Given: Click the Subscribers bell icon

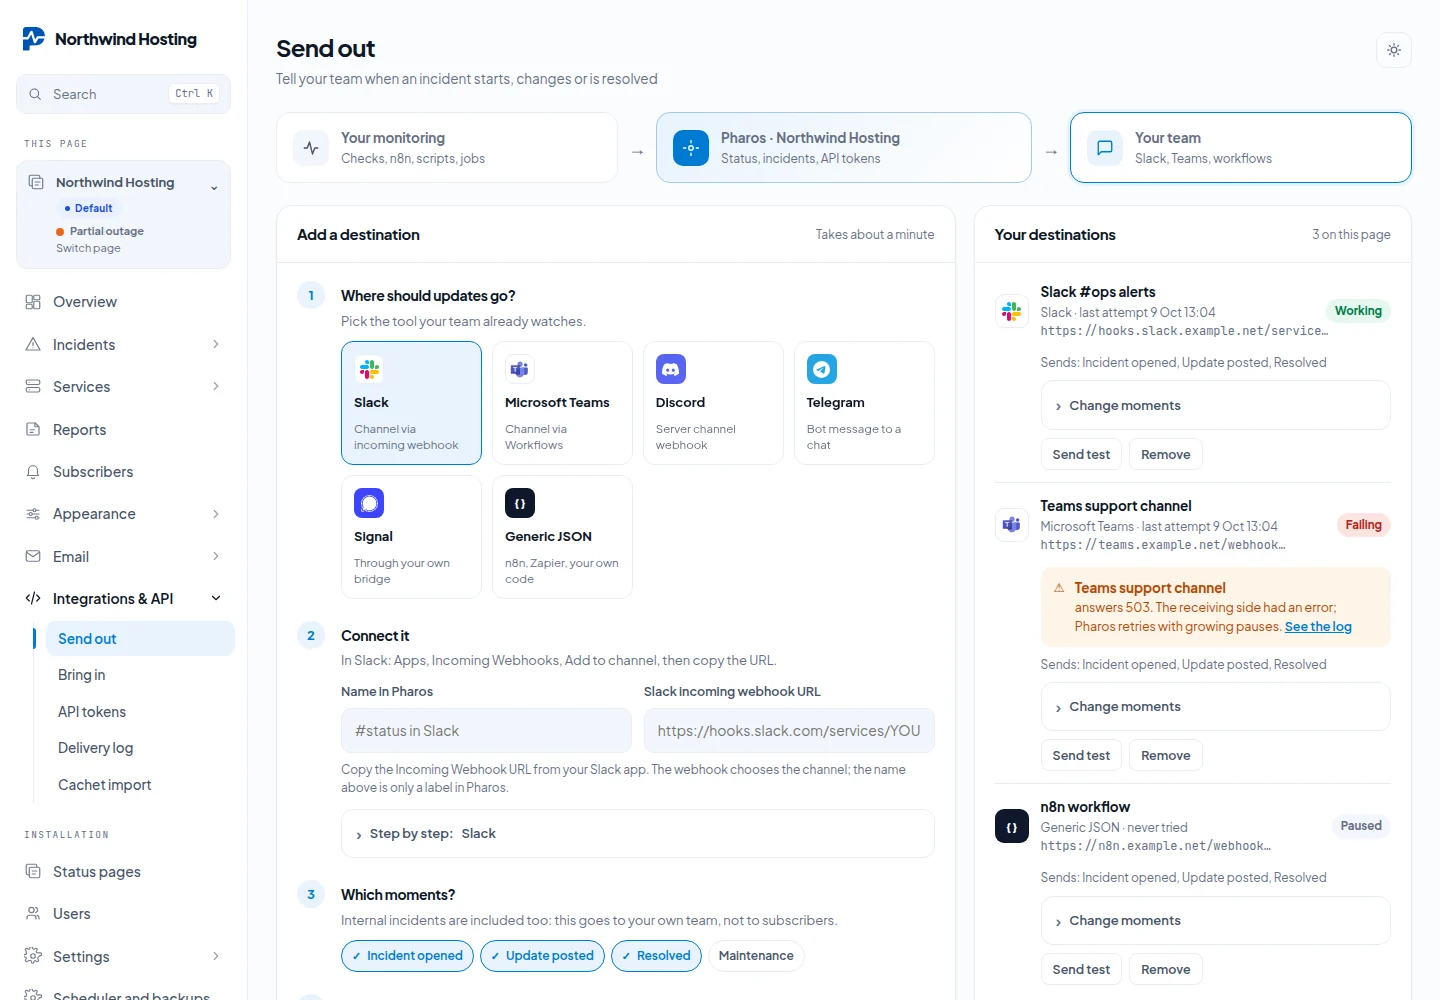Looking at the screenshot, I should point(33,471).
